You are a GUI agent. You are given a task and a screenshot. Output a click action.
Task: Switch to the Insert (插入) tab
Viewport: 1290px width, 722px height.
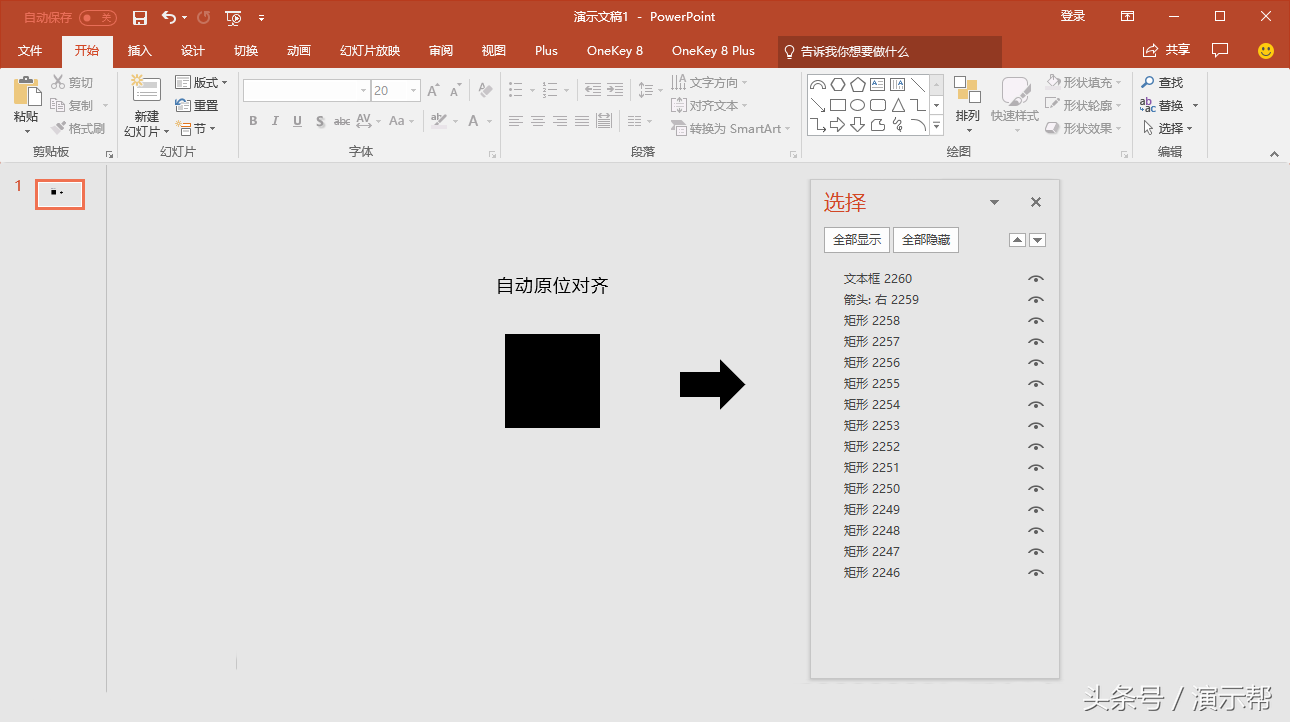[x=140, y=51]
